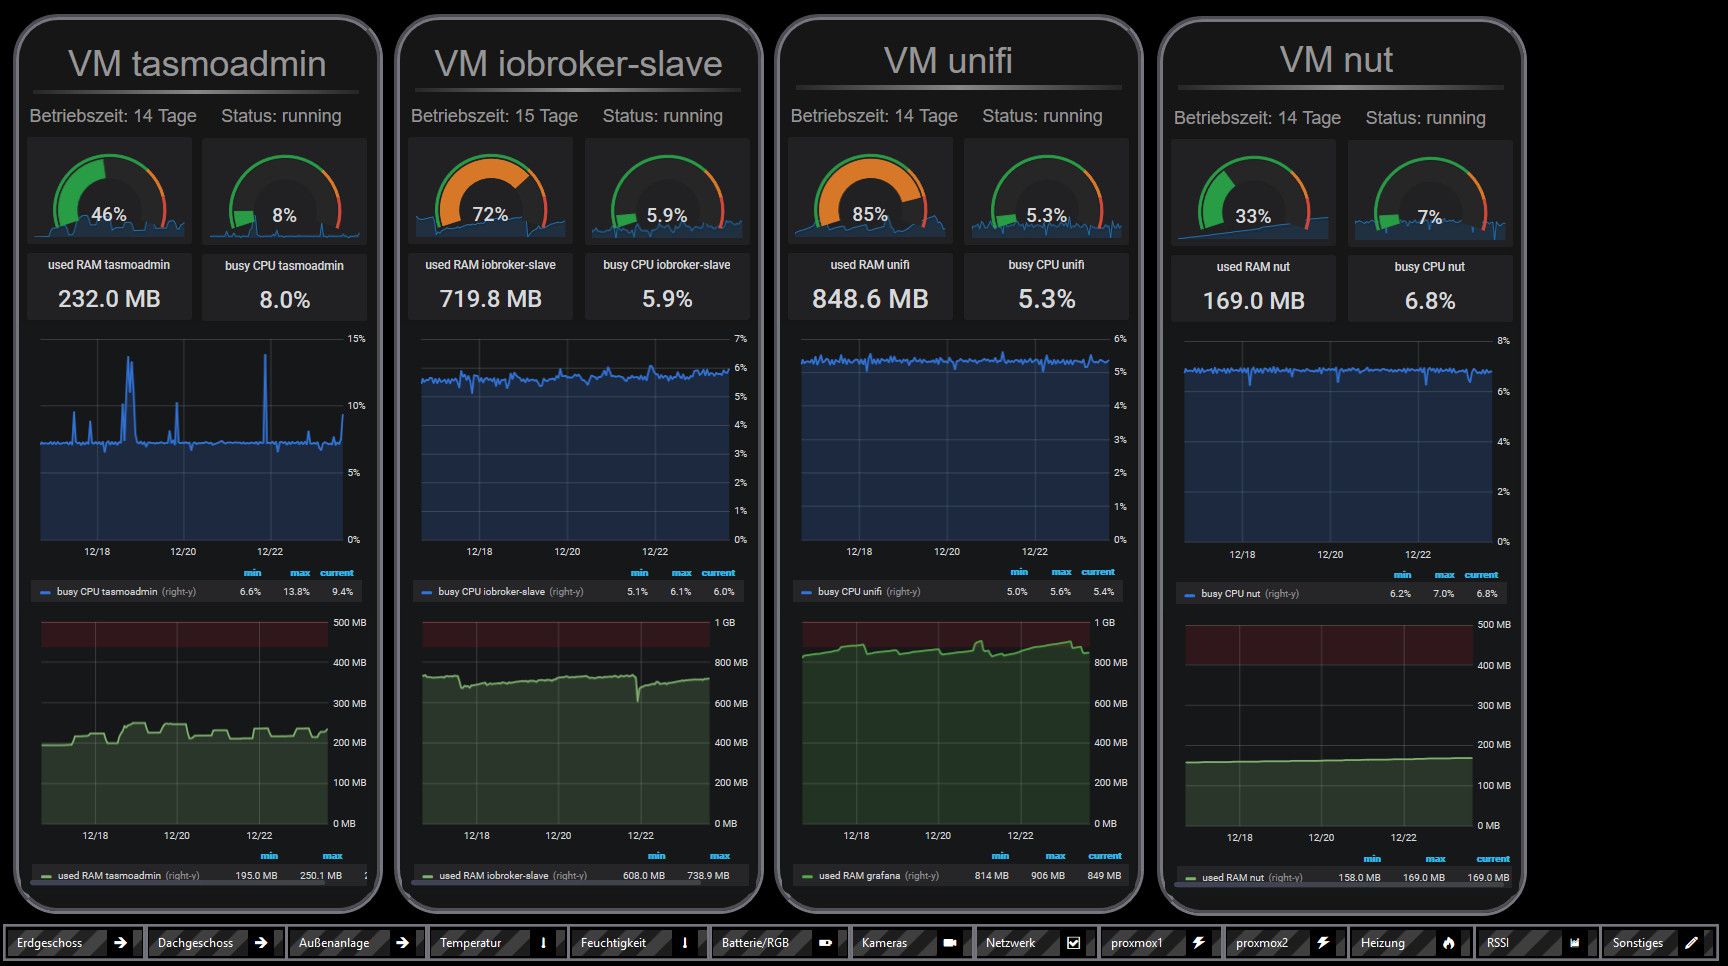
Task: Click the 719.8 MB RAM value
Action: pos(490,299)
